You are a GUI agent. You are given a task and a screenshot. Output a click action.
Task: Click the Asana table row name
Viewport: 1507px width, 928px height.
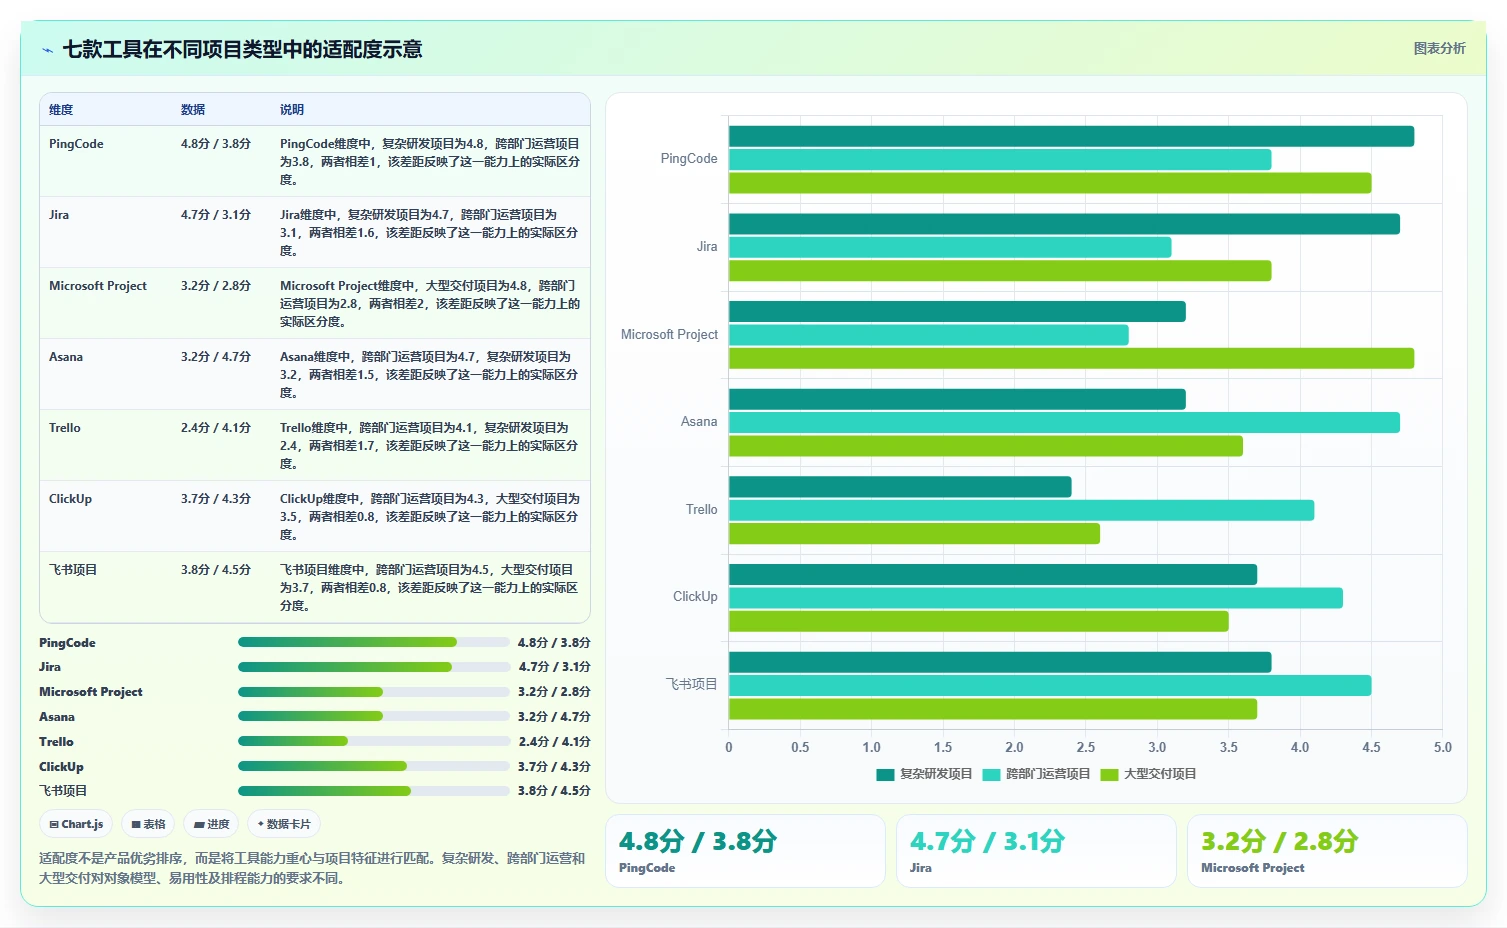66,357
